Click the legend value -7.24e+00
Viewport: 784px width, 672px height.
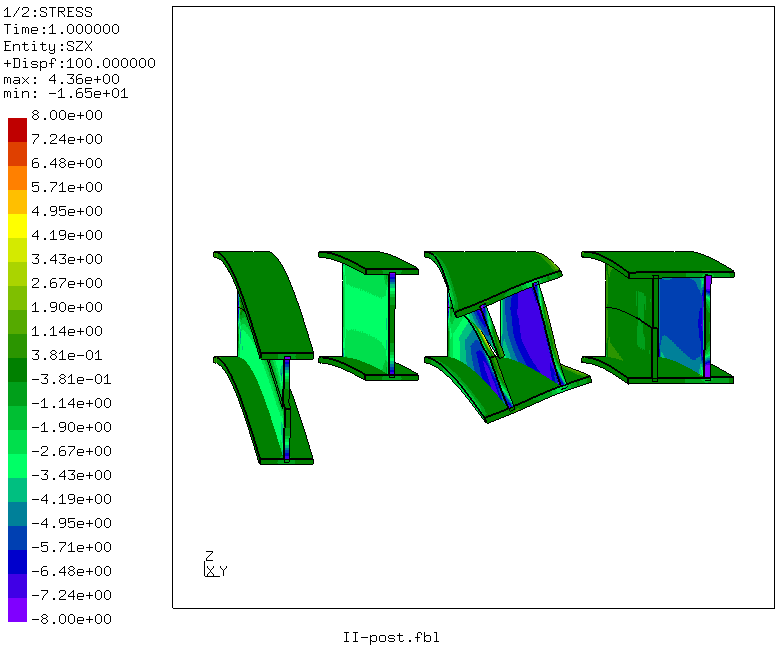tap(72, 595)
